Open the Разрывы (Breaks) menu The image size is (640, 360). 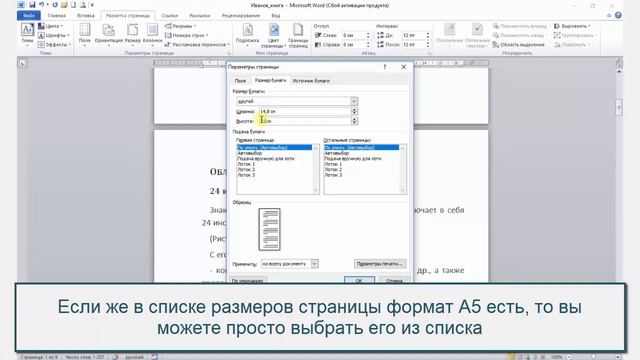(180, 26)
